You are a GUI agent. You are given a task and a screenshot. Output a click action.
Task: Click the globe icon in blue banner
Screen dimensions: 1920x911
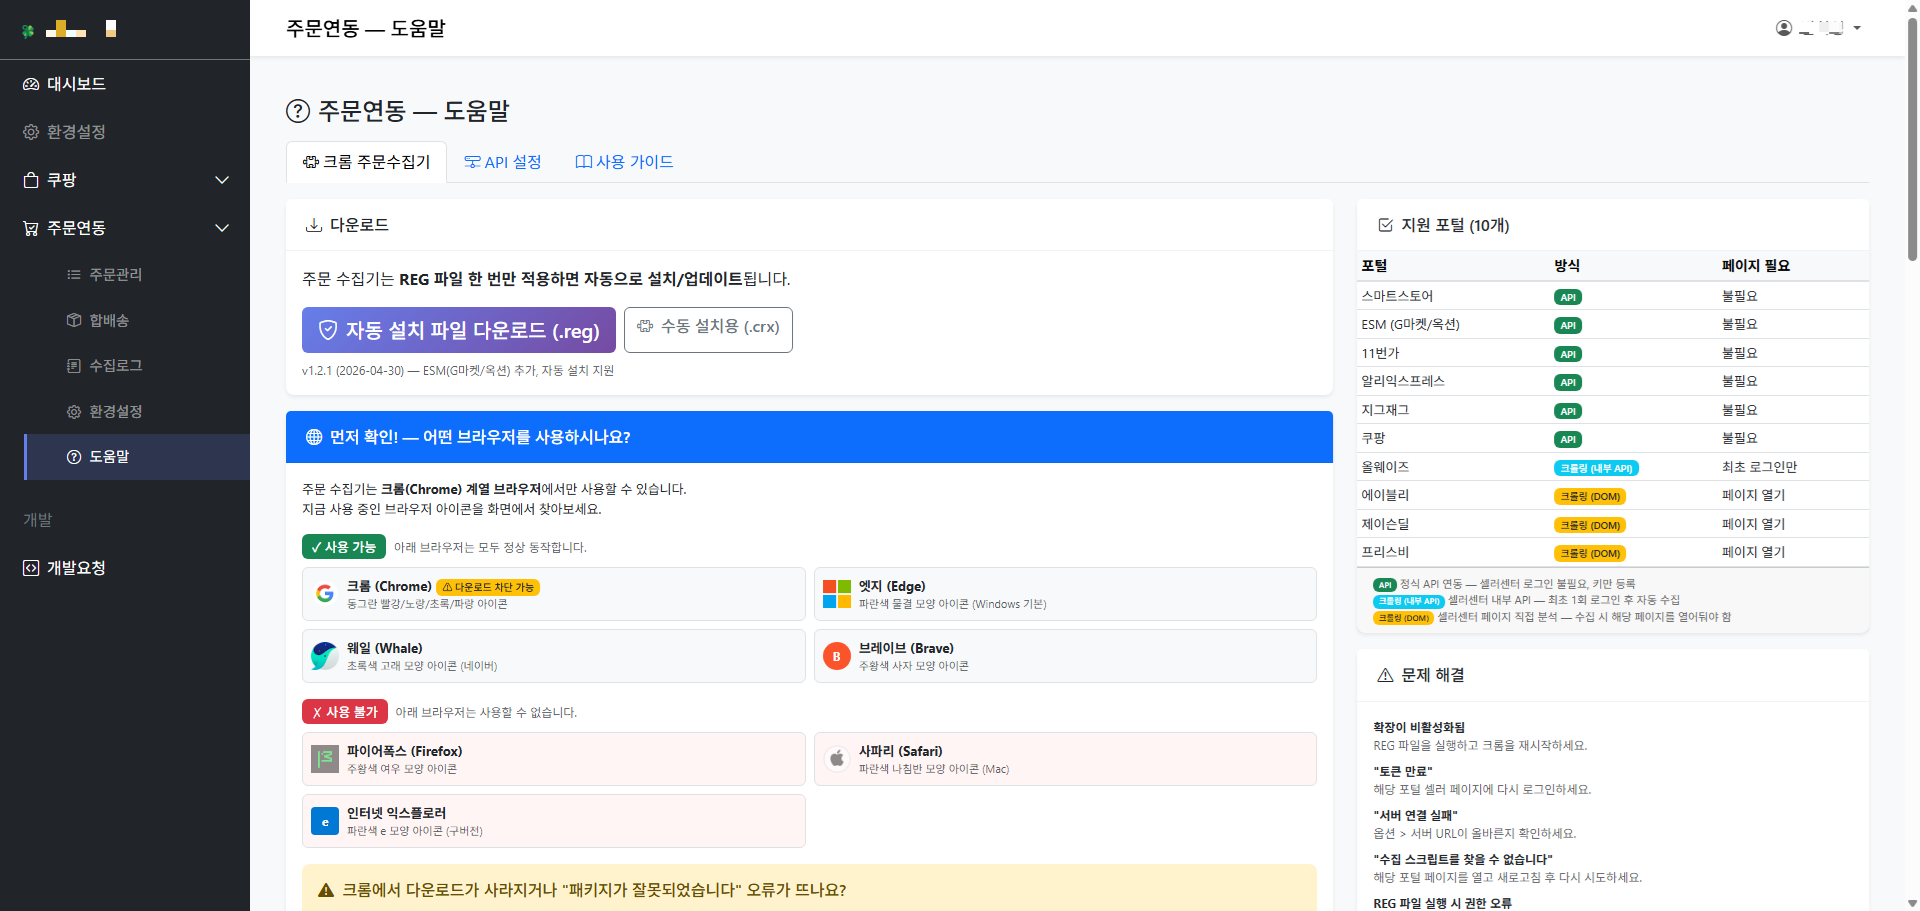314,437
